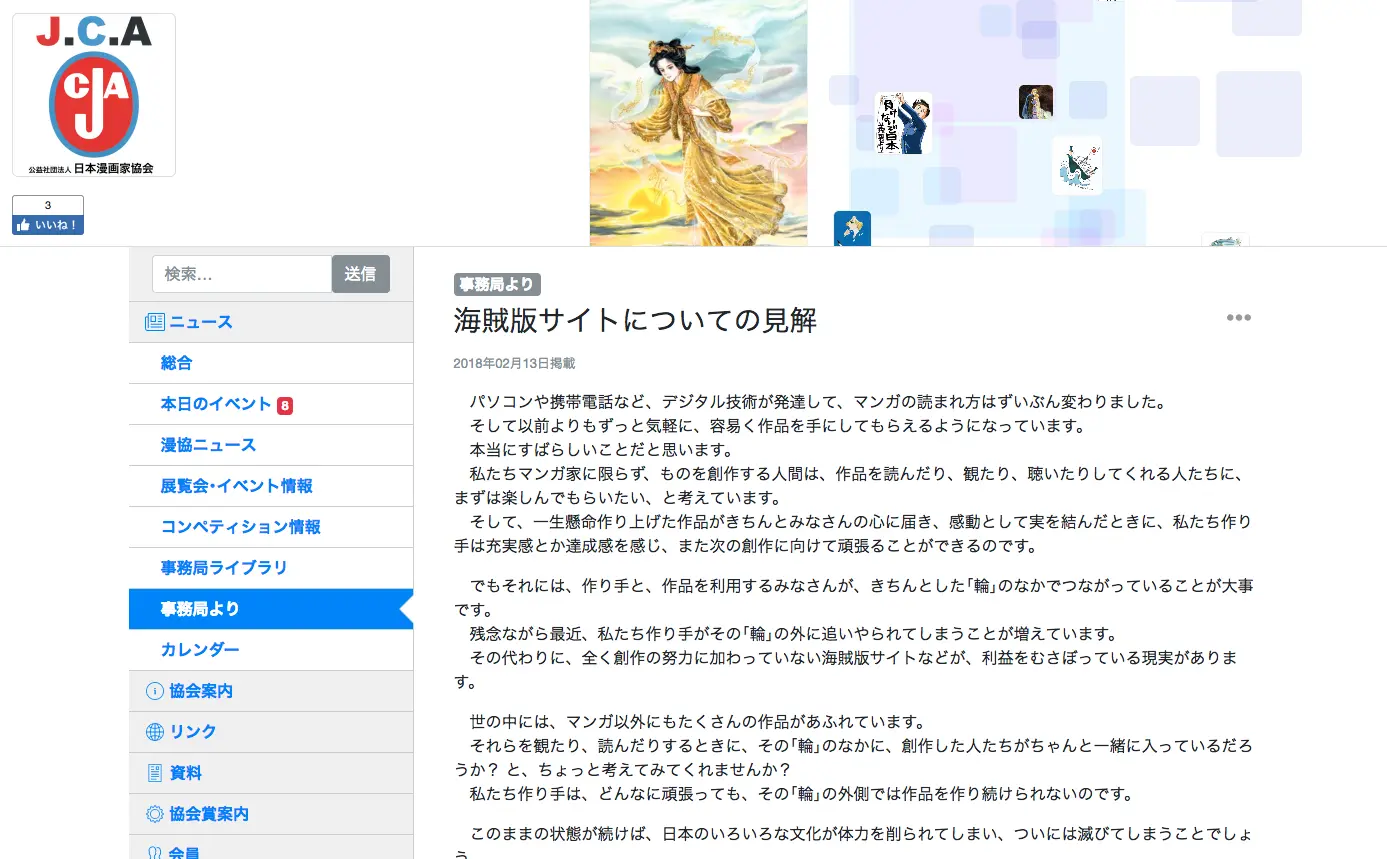
Task: Click the calligraphy samurai thumbnail in the banner
Action: pos(903,123)
